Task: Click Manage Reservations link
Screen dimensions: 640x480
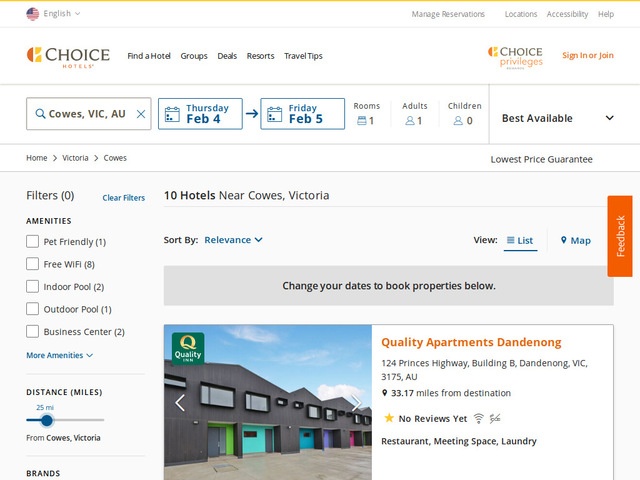Action: [448, 14]
